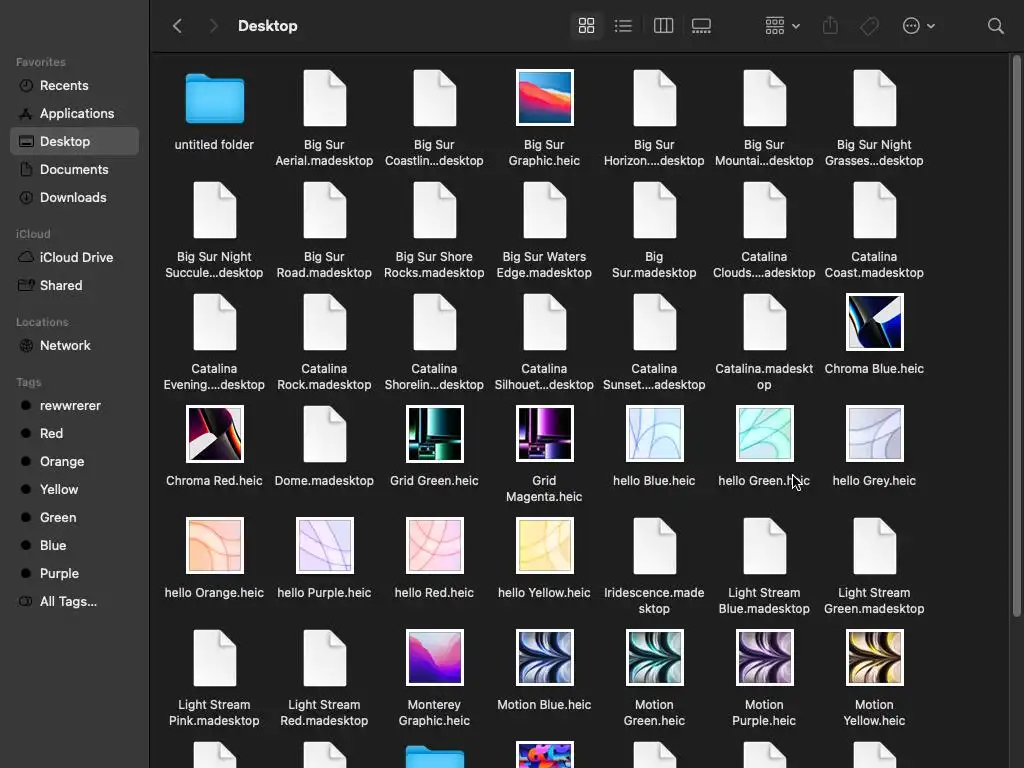This screenshot has height=768, width=1024.
Task: Select Light Stream Pink.madesktop icon
Action: click(214, 658)
